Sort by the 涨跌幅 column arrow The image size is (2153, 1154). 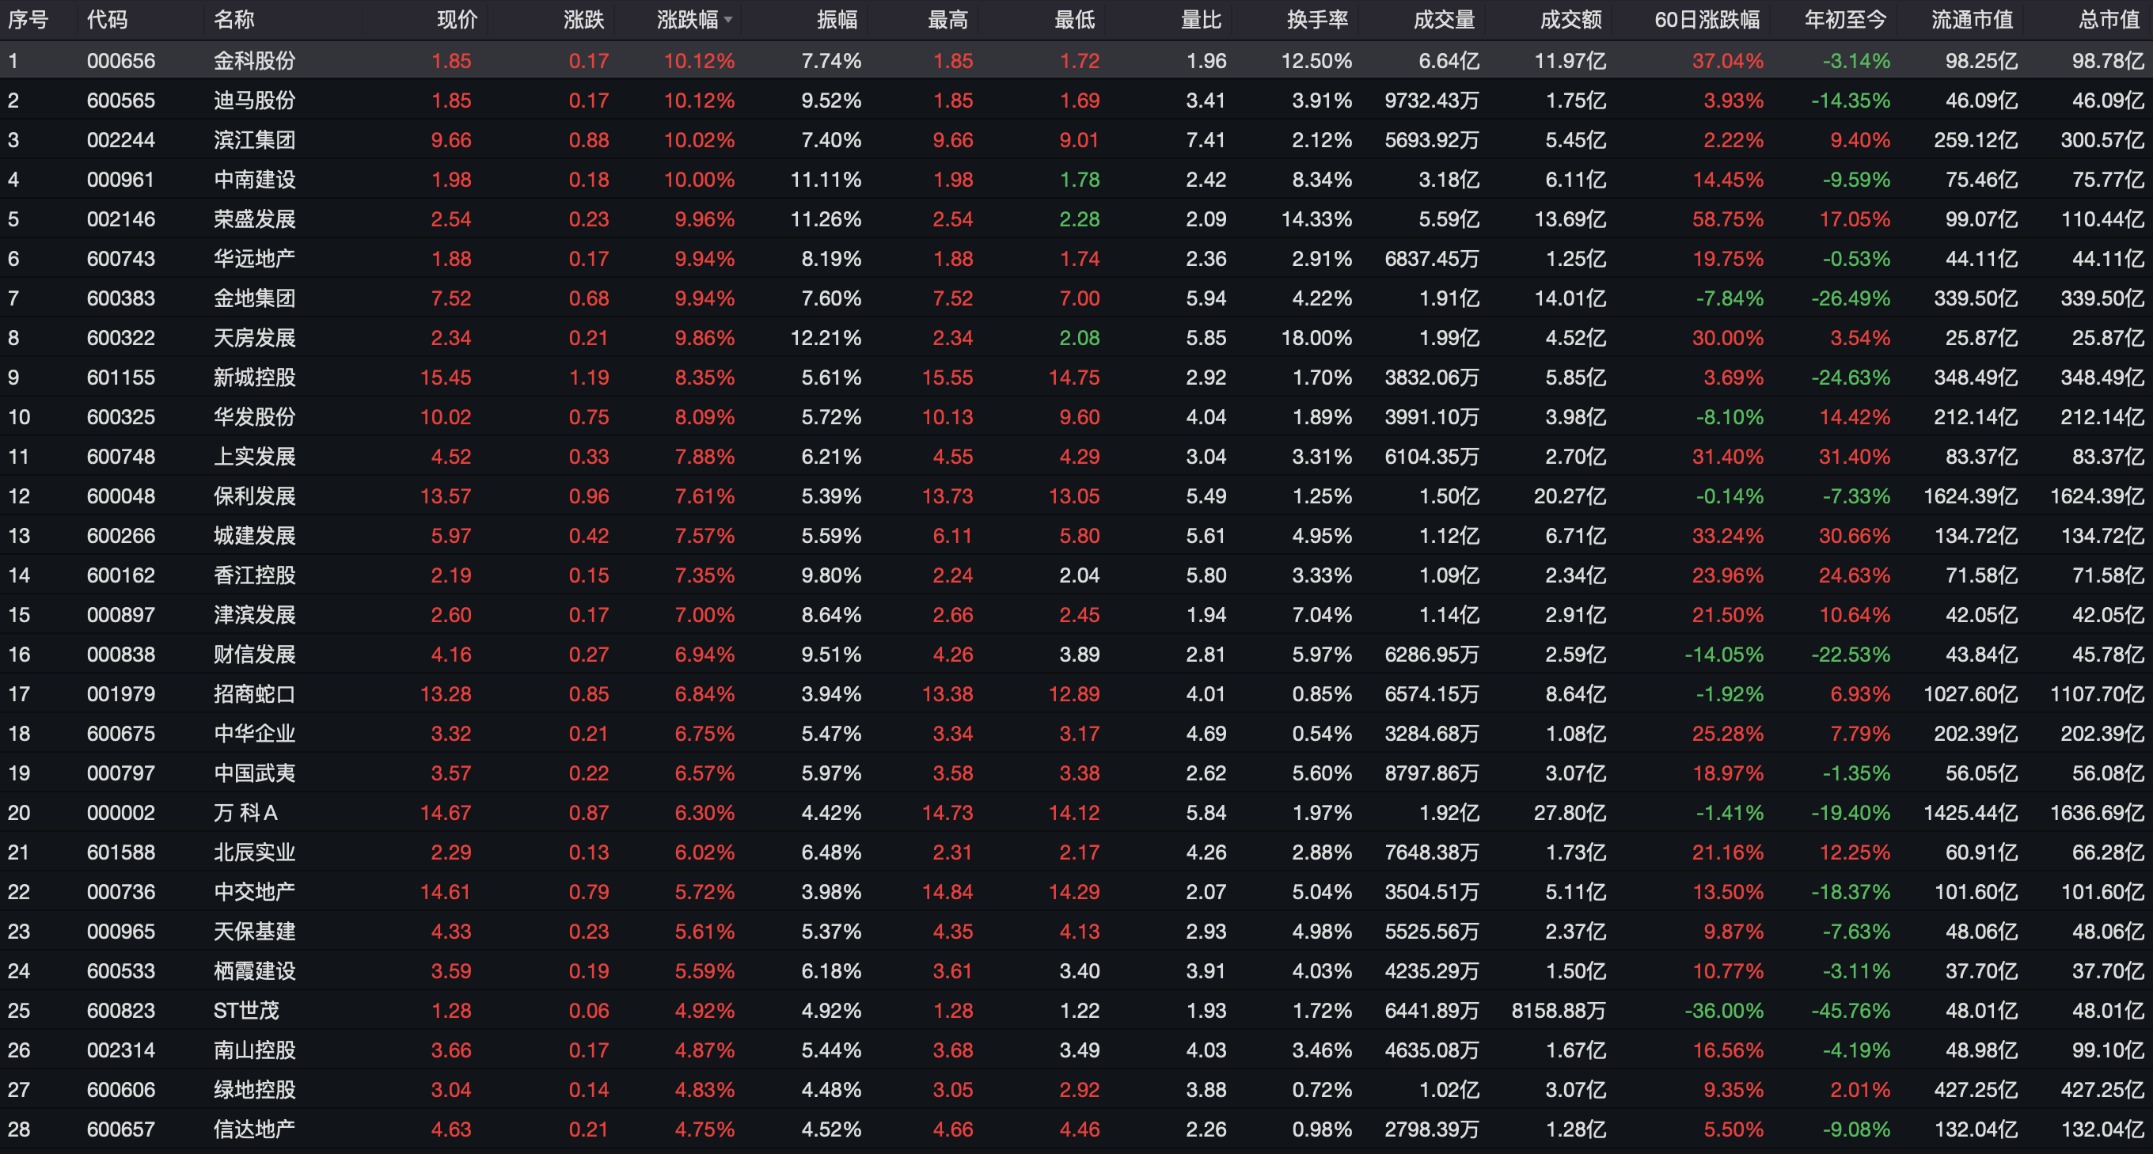coord(728,21)
